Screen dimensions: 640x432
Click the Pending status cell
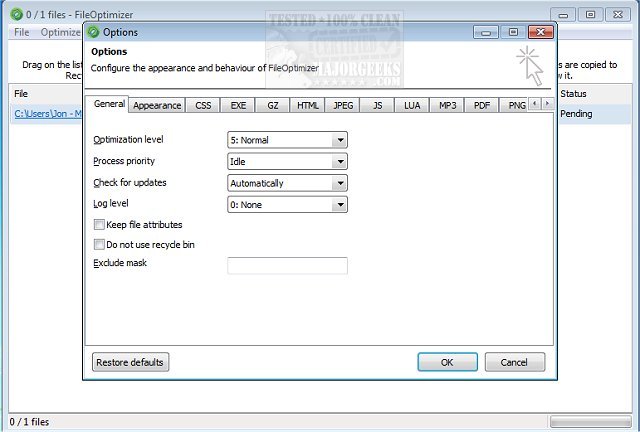[576, 114]
